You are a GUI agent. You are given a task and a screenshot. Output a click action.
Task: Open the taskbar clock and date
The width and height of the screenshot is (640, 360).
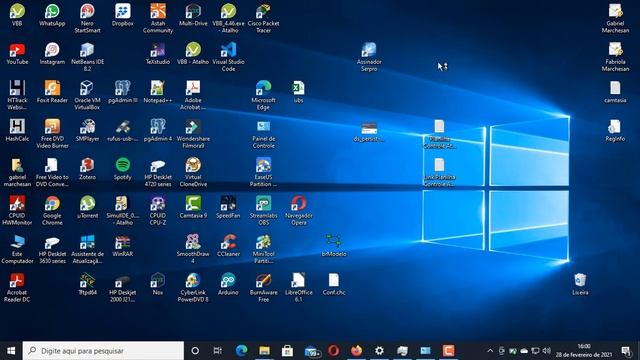point(584,351)
